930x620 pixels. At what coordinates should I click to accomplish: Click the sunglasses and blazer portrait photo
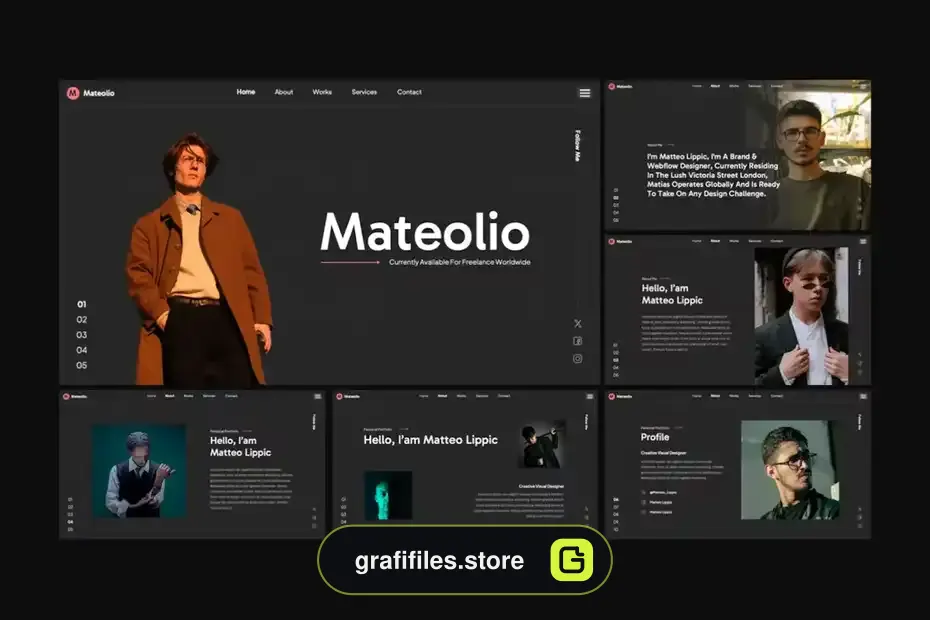(x=801, y=317)
